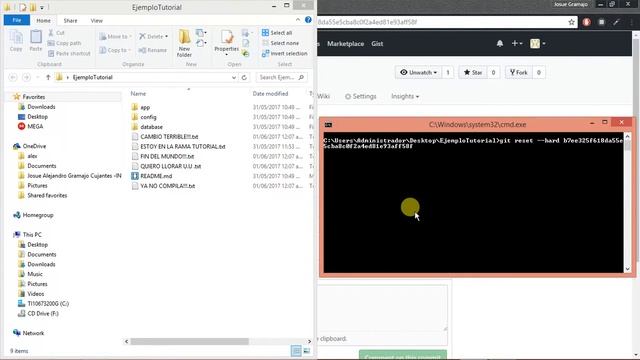Sort files by Date modified column
This screenshot has width=640, height=360.
tap(270, 93)
